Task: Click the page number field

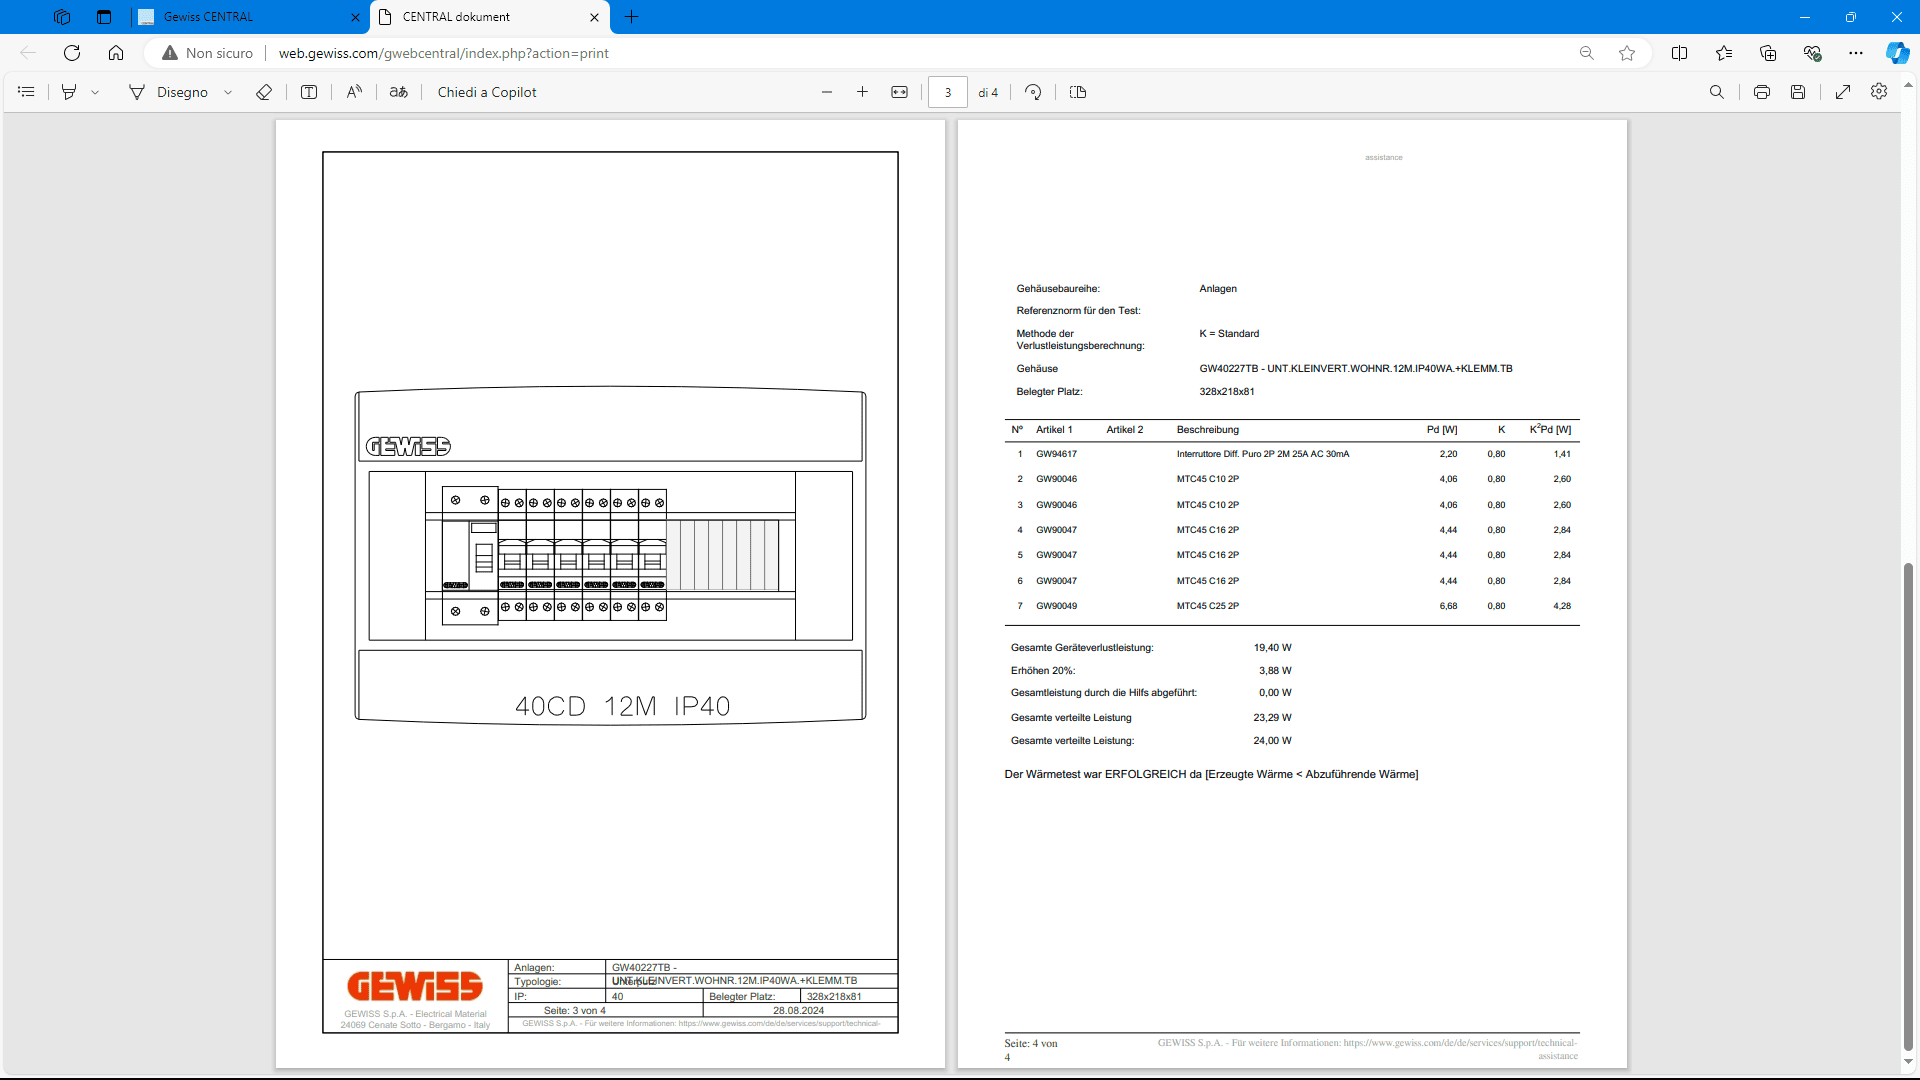Action: point(947,92)
